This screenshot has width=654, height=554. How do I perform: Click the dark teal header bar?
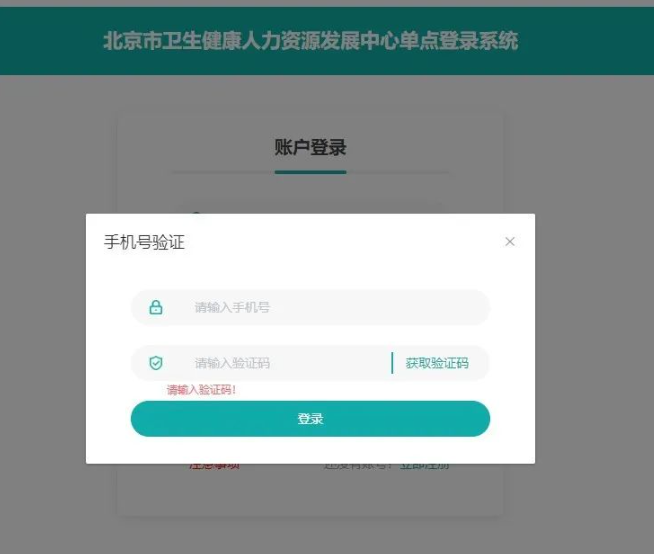click(327, 41)
